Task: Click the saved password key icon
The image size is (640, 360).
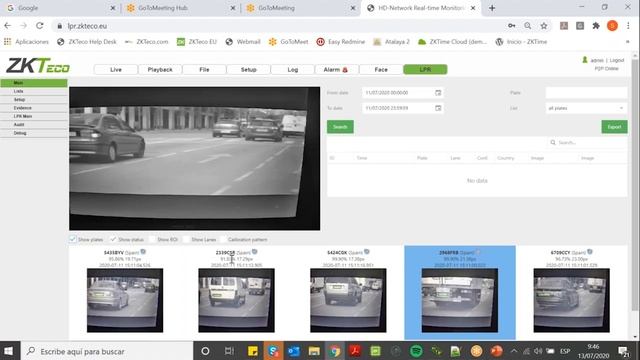Action: point(511,26)
